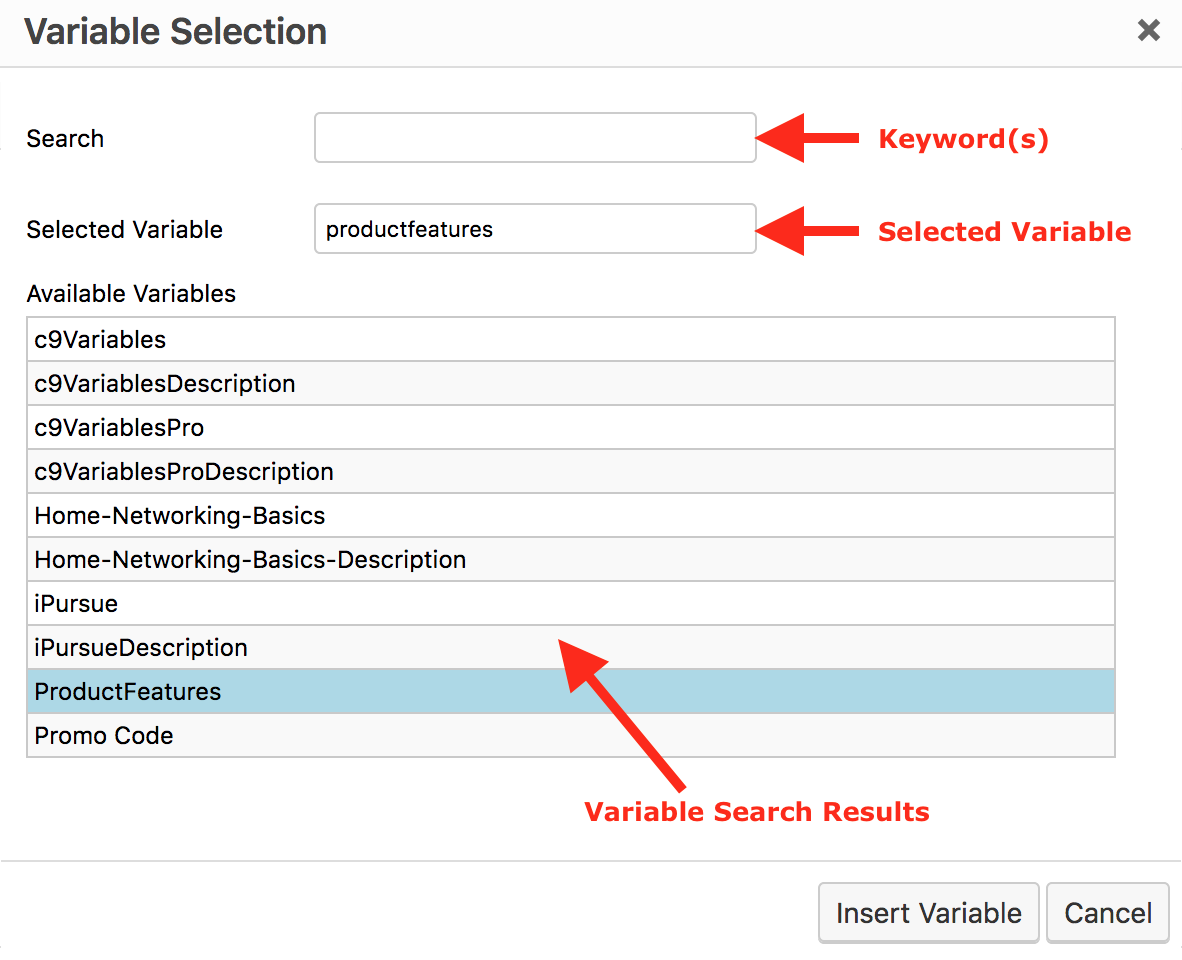Click the red Keyword(s) annotation text
Image resolution: width=1182 pixels, height=960 pixels.
(963, 139)
